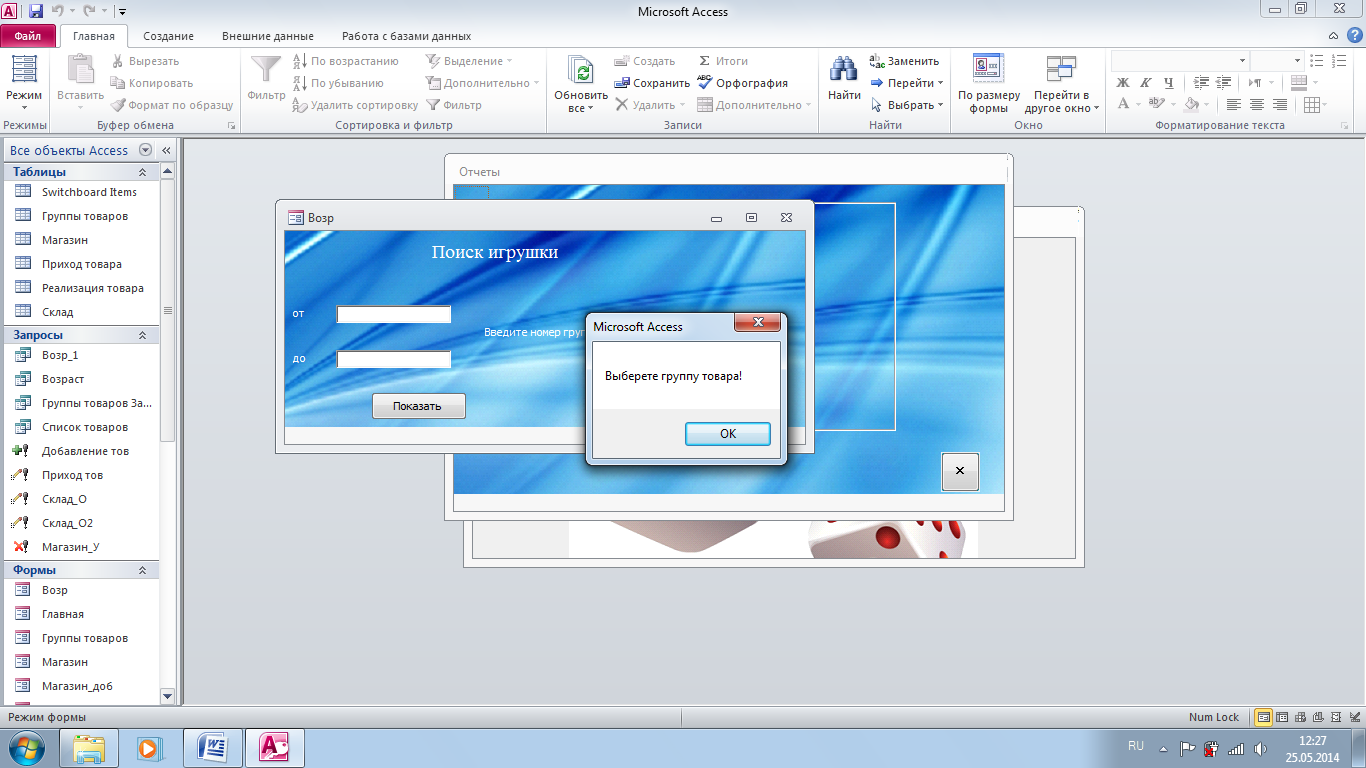The image size is (1366, 768).
Task: Click the Орфография spelling icon
Action: pyautogui.click(x=704, y=83)
